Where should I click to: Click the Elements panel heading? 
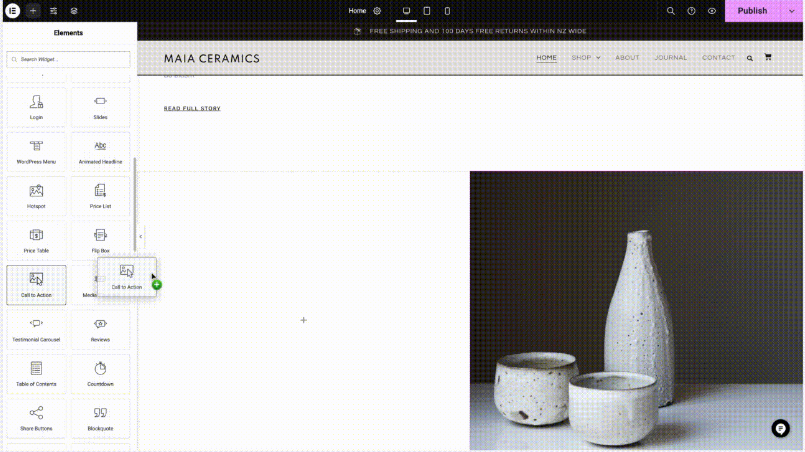[68, 33]
